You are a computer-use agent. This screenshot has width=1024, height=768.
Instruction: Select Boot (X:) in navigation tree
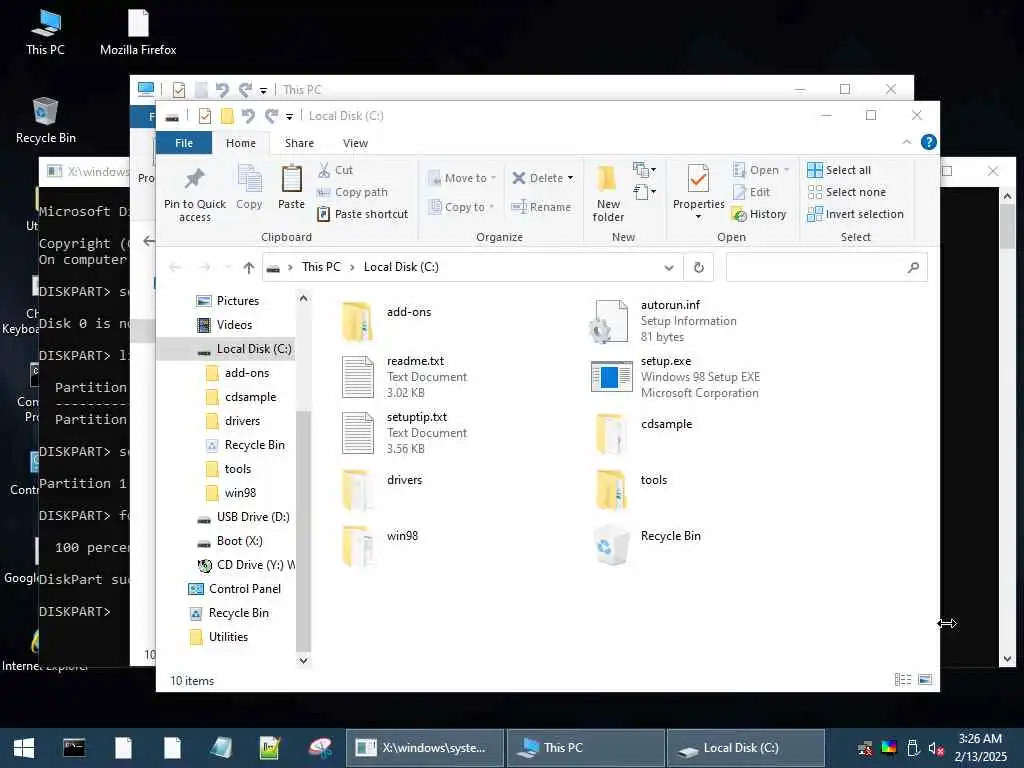click(x=231, y=541)
